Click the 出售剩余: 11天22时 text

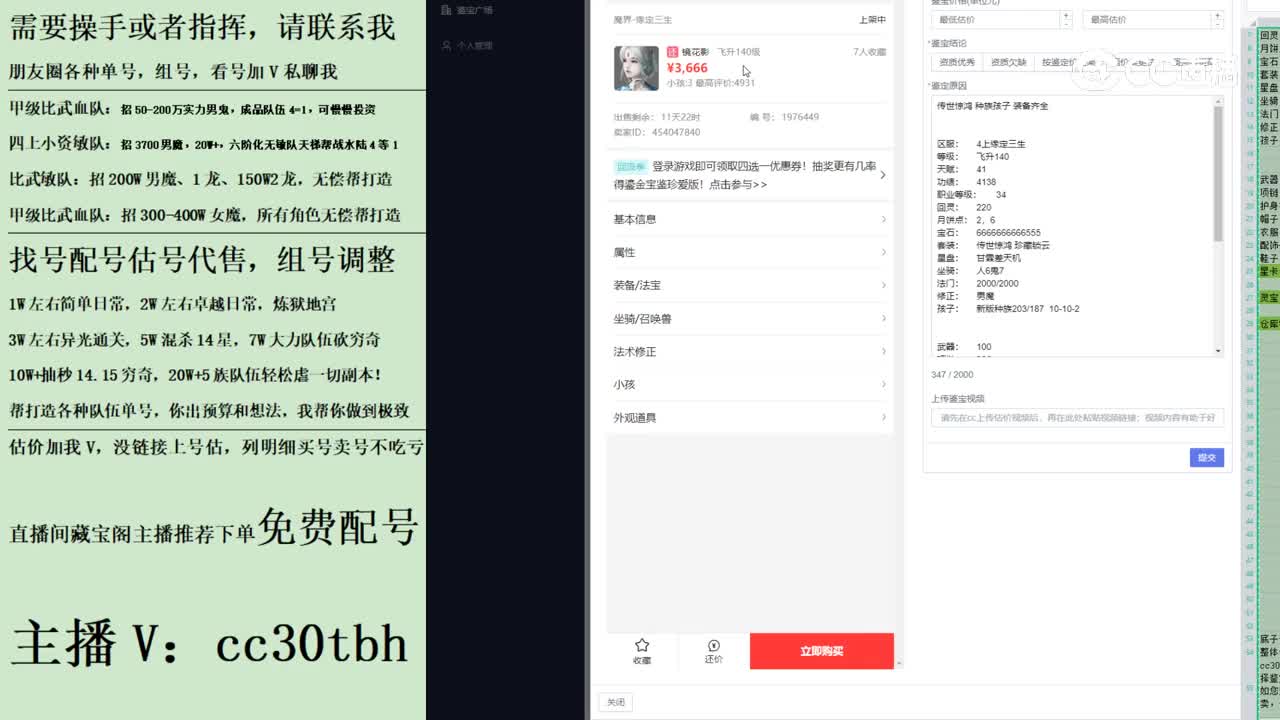[657, 117]
